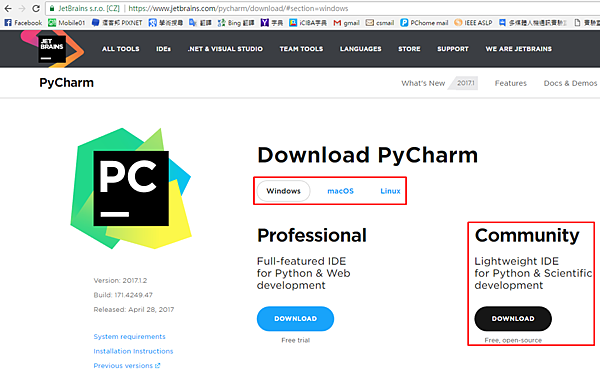
Task: Open the ALL TOOLS menu
Action: (x=121, y=49)
